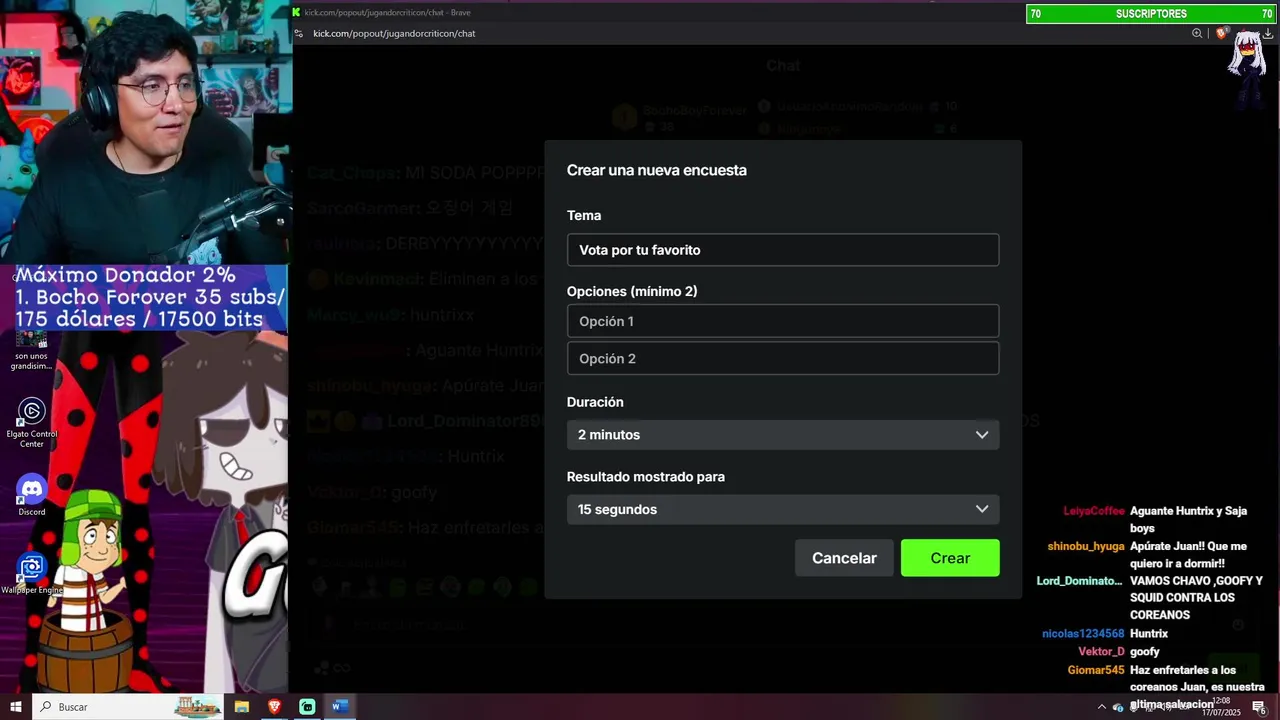Open Brave downloads icon
Viewport: 1280px width, 720px height.
pyautogui.click(x=1268, y=33)
